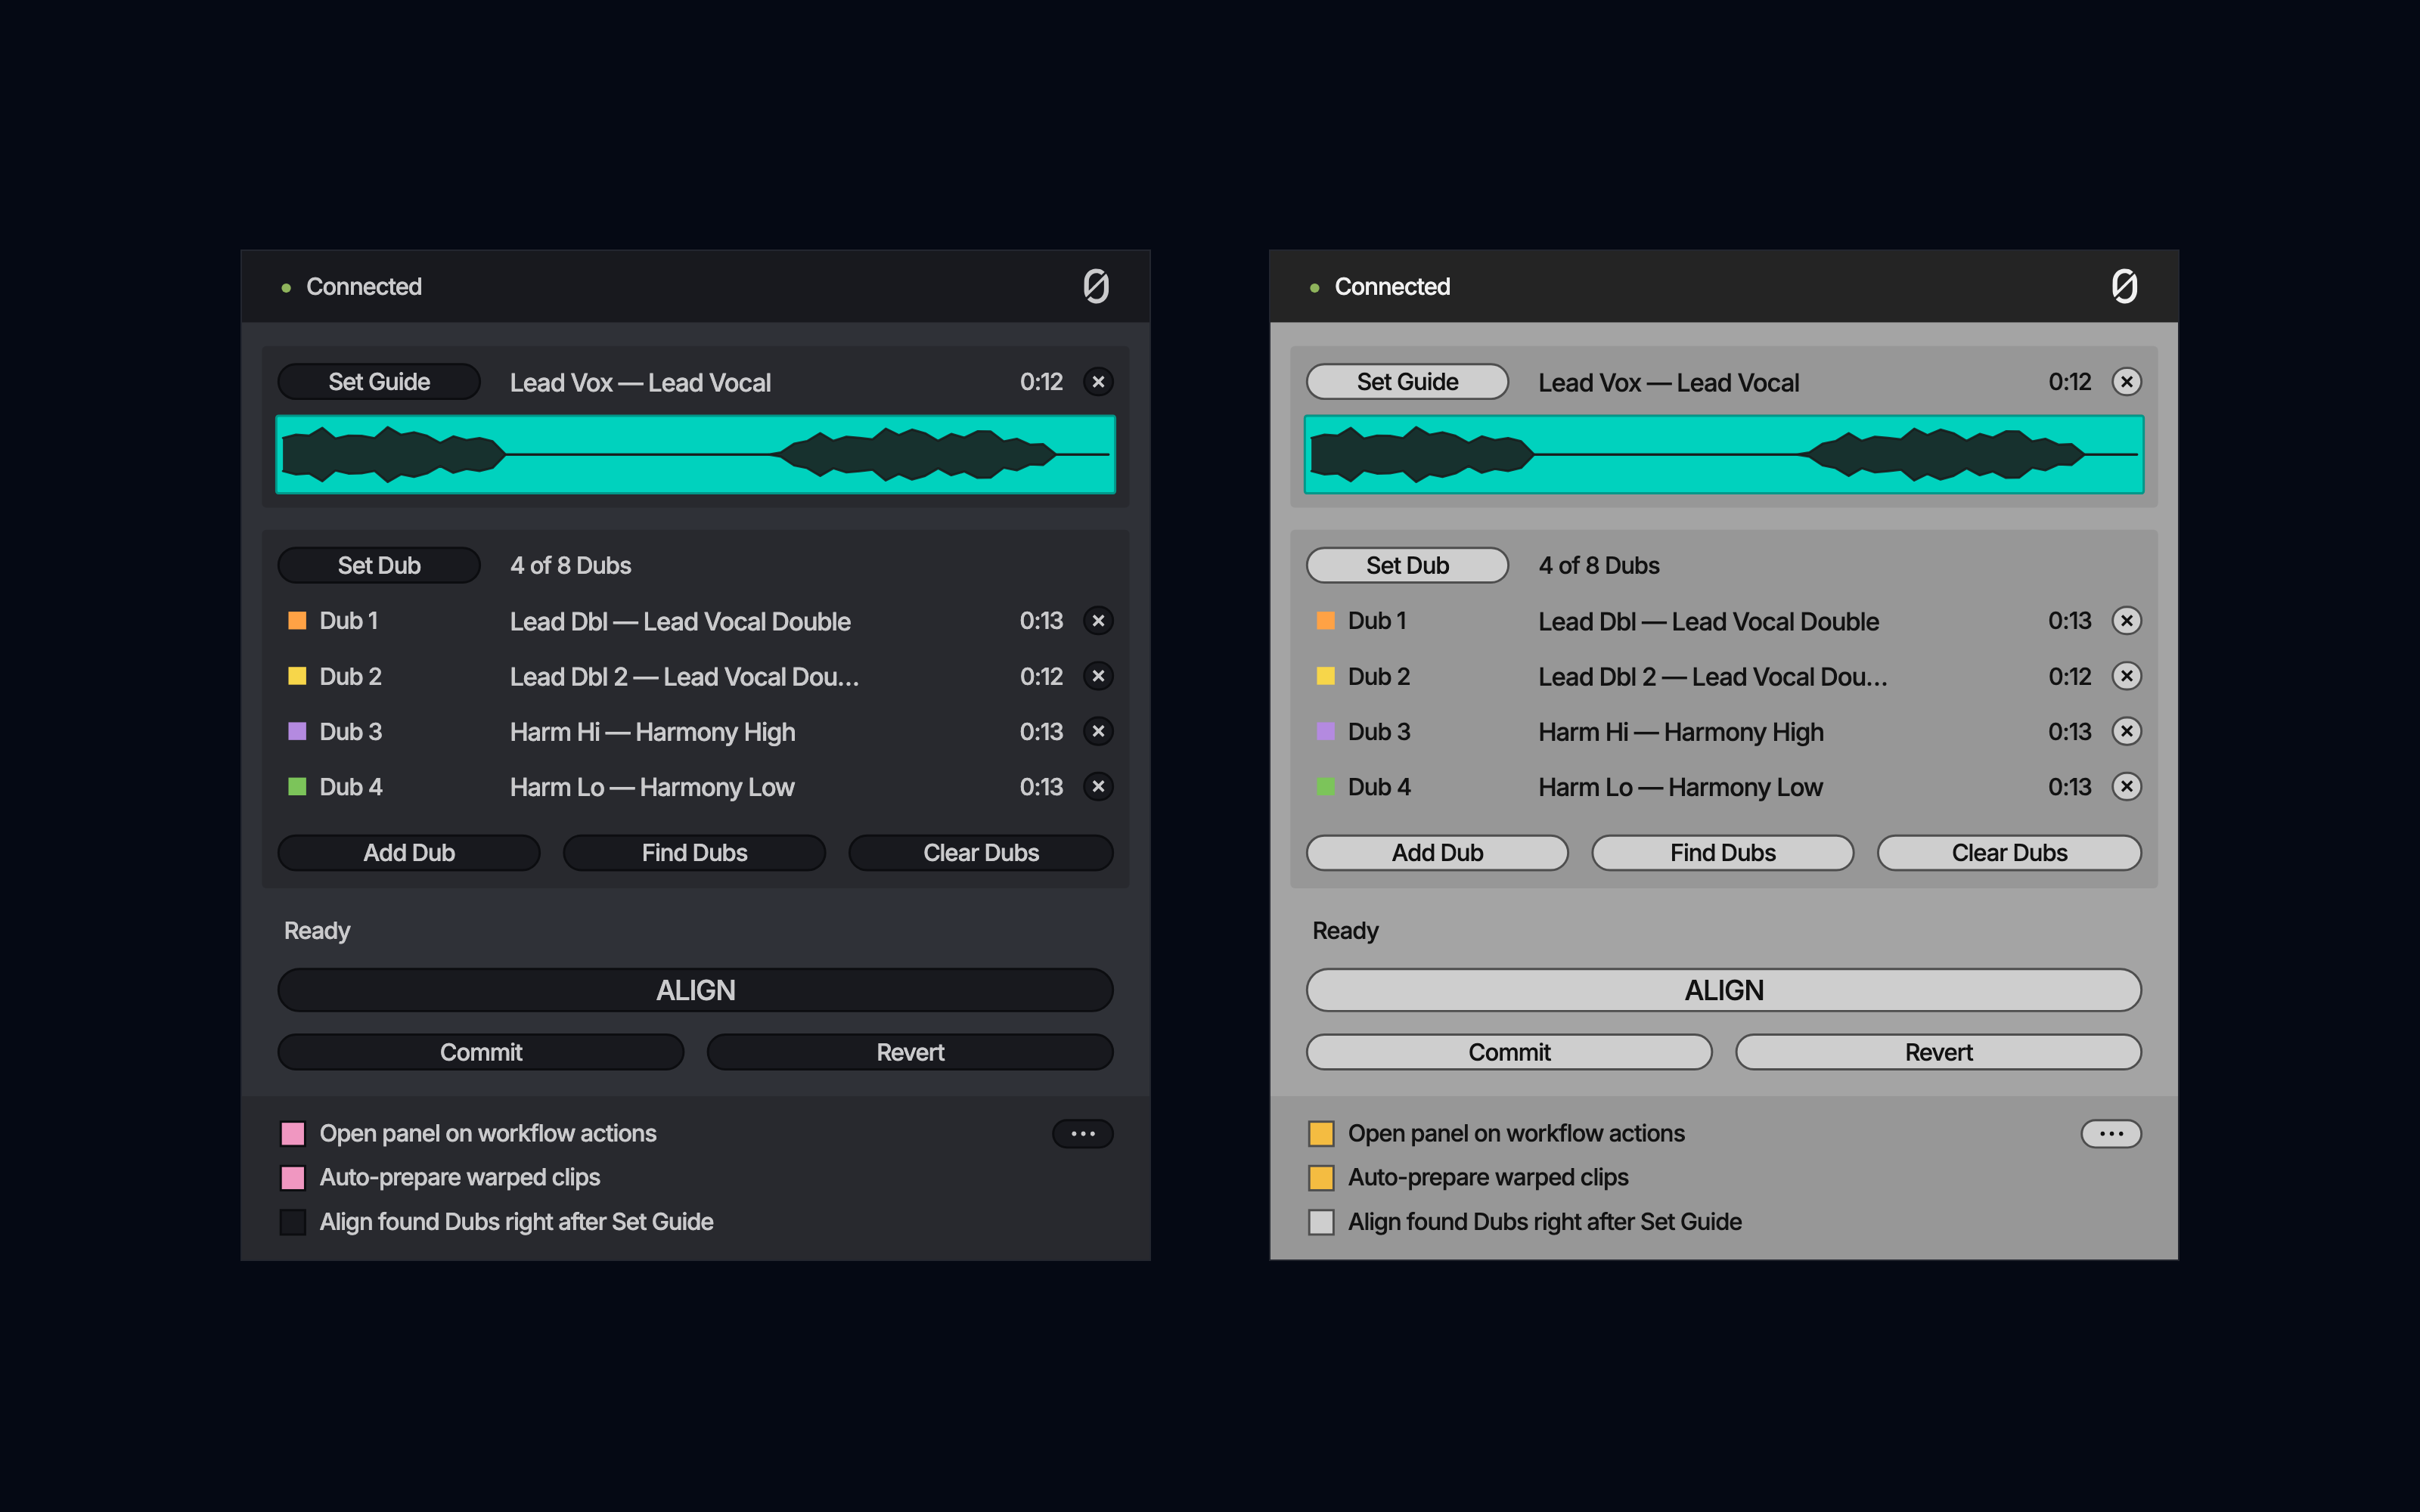Viewport: 2420px width, 1512px height.
Task: Click Clear Dubs in light panel
Action: pyautogui.click(x=2009, y=853)
